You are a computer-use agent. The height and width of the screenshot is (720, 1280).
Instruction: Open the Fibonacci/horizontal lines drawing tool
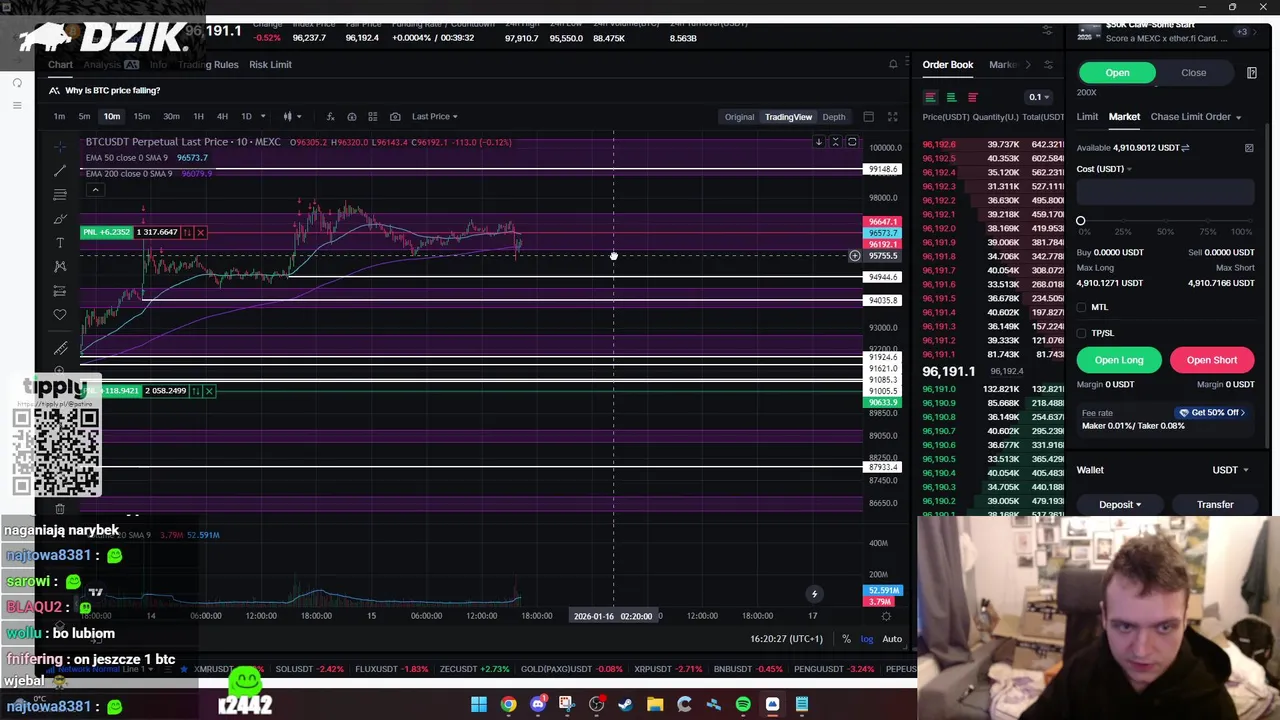tap(60, 194)
